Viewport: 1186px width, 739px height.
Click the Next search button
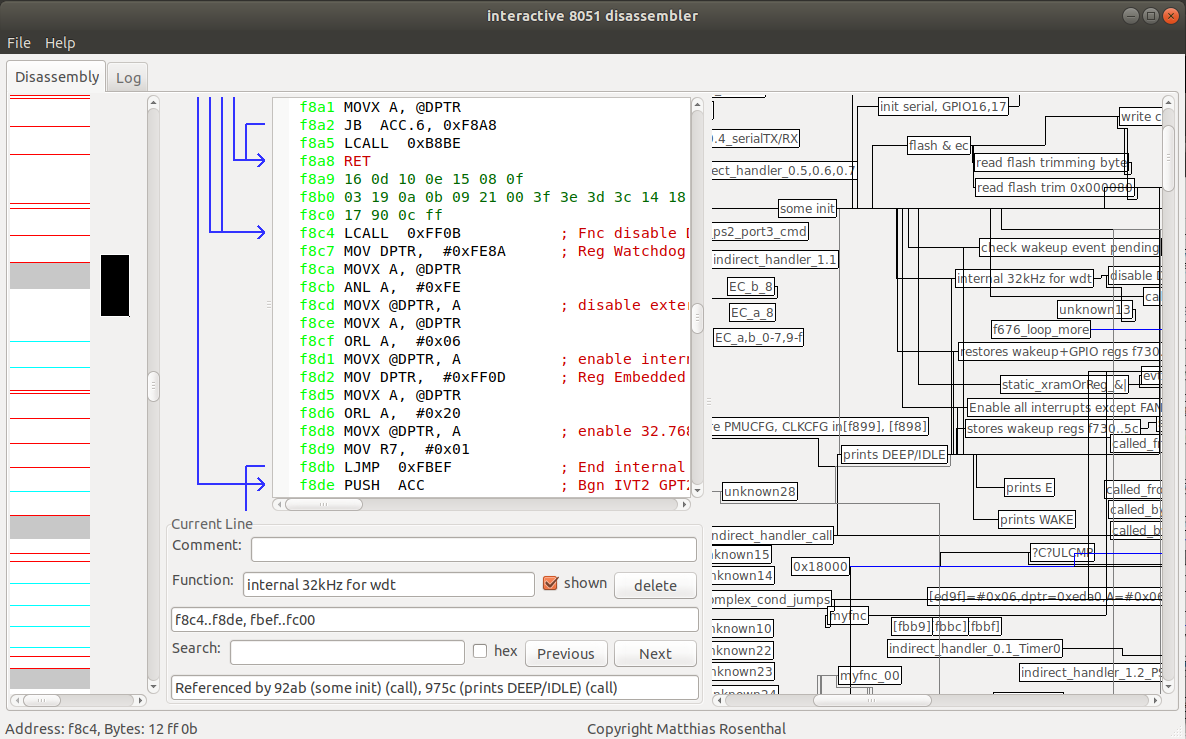(655, 654)
